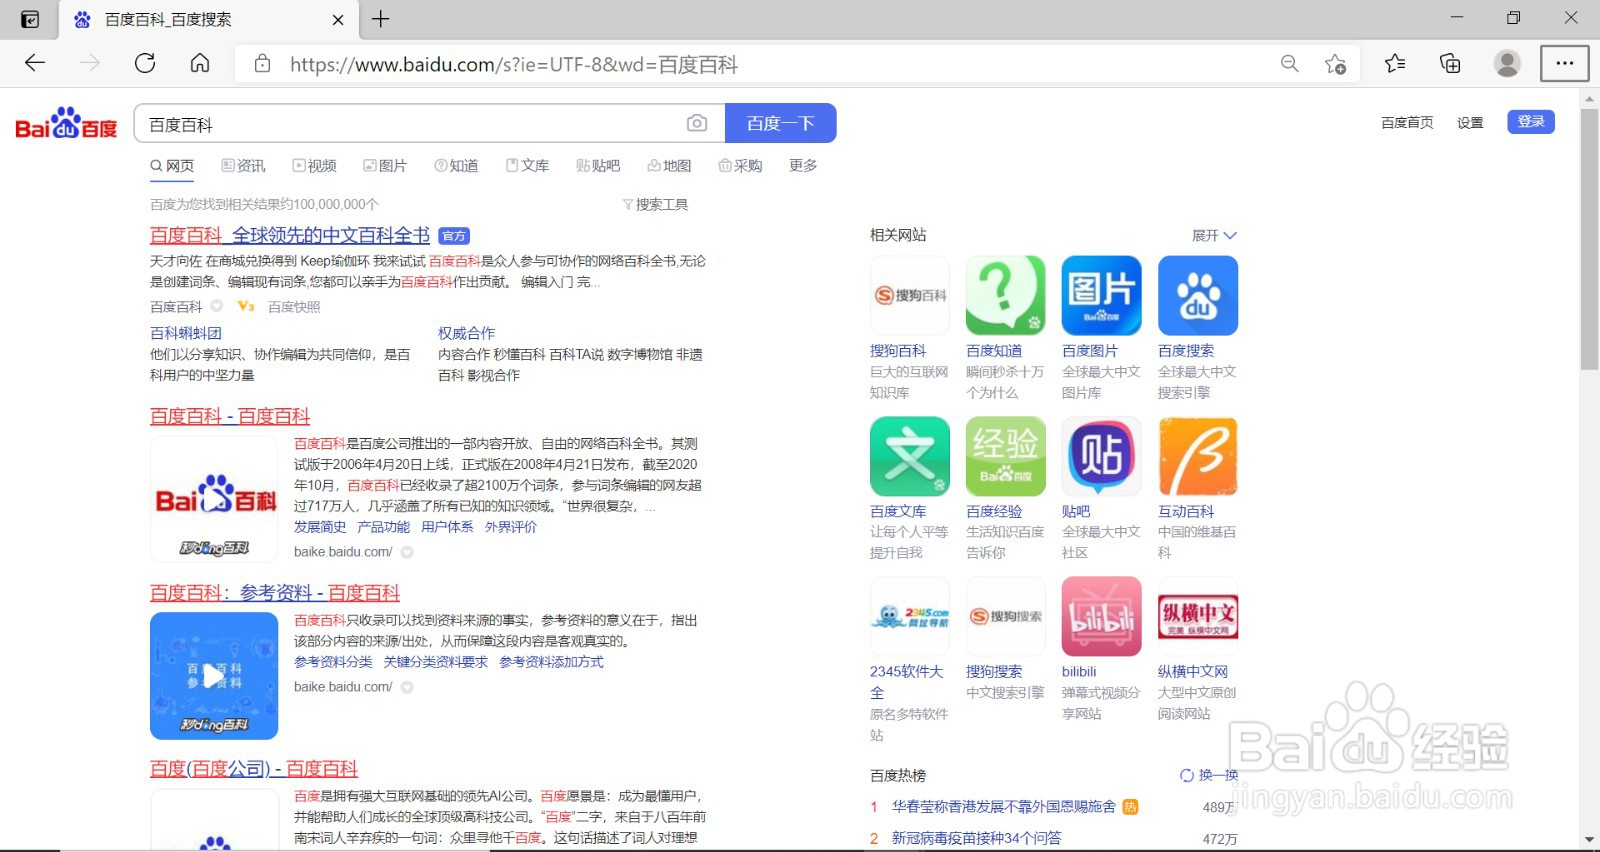Open result 百度百科_全球领先的中文百科全书
Viewport: 1600px width, 852px height.
pos(290,235)
